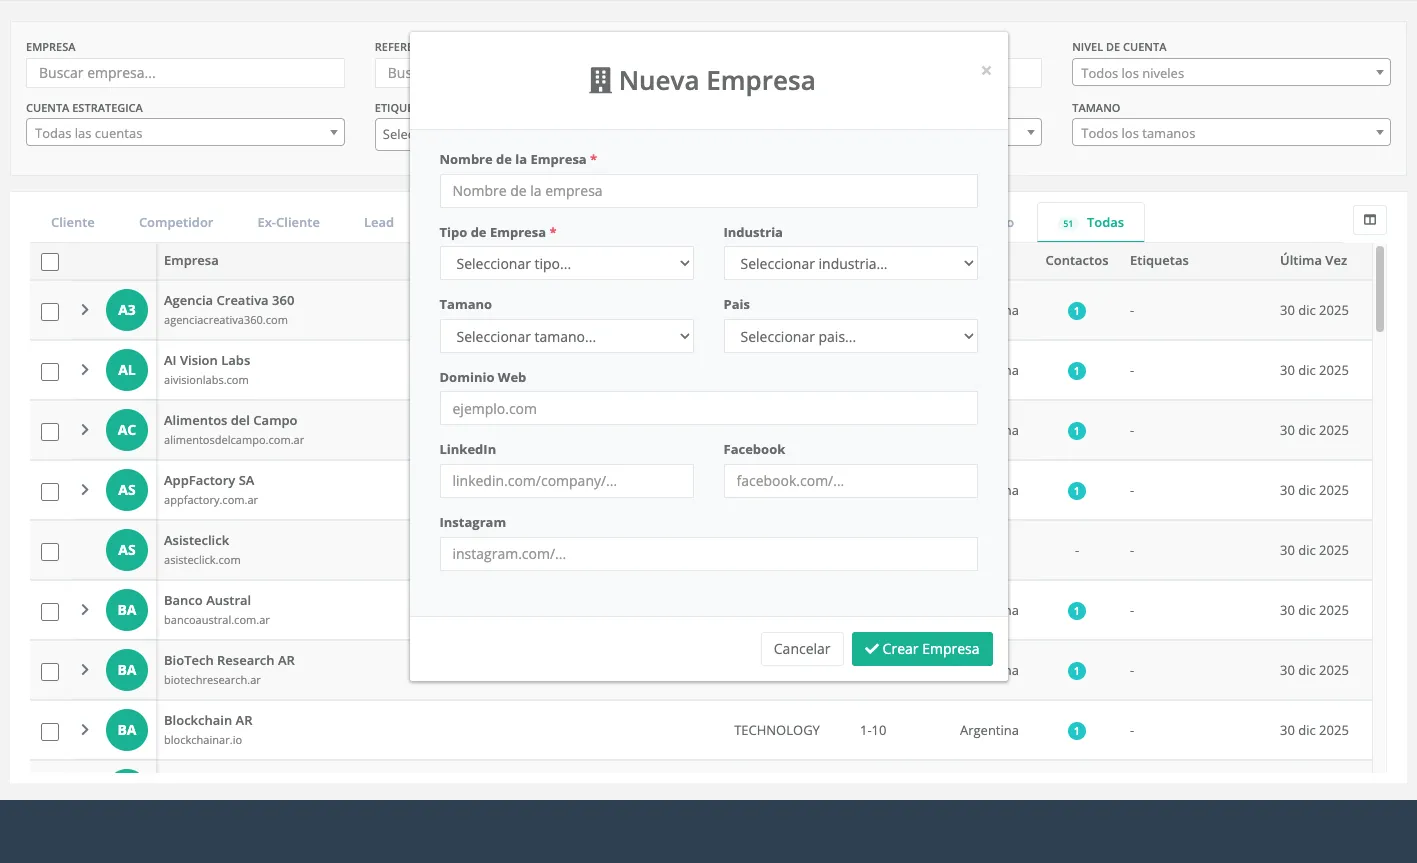Check the Agencia Creativa 360 row checkbox
This screenshot has width=1417, height=863.
[50, 312]
